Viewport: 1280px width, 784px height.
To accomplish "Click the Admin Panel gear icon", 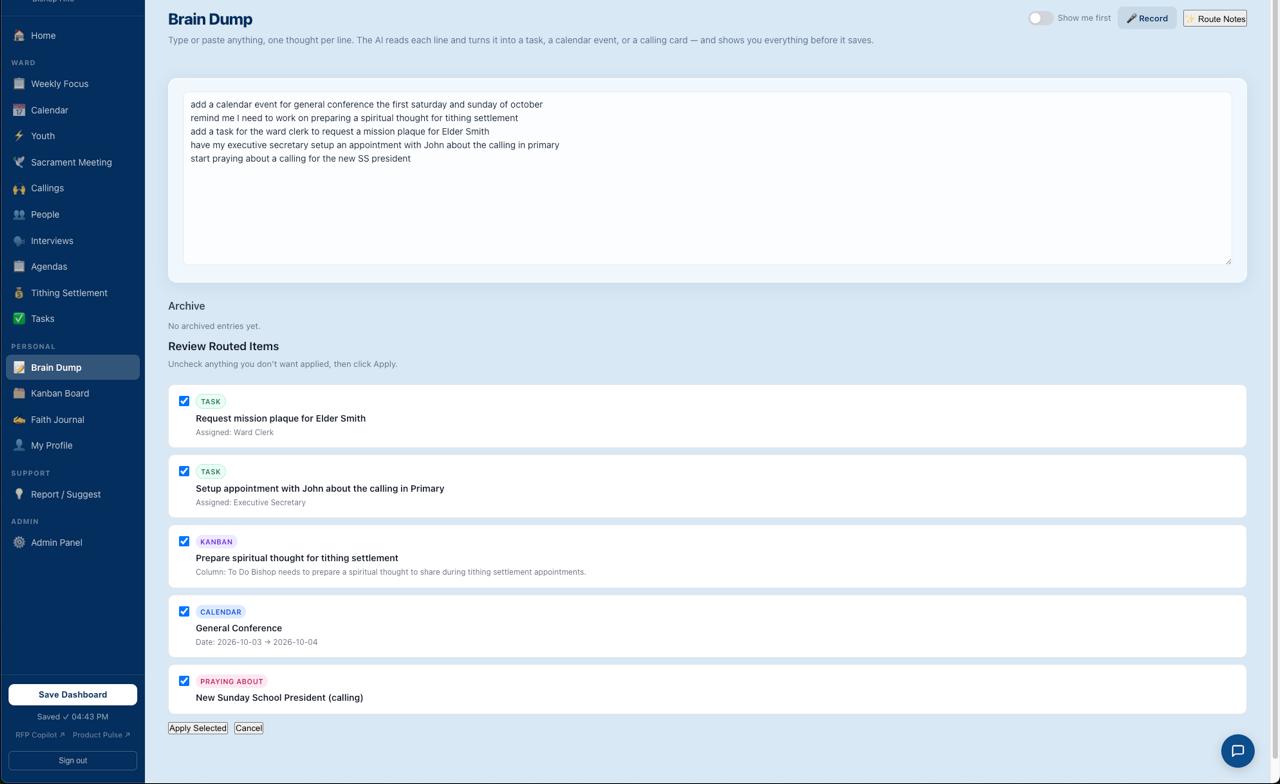I will (x=19, y=543).
